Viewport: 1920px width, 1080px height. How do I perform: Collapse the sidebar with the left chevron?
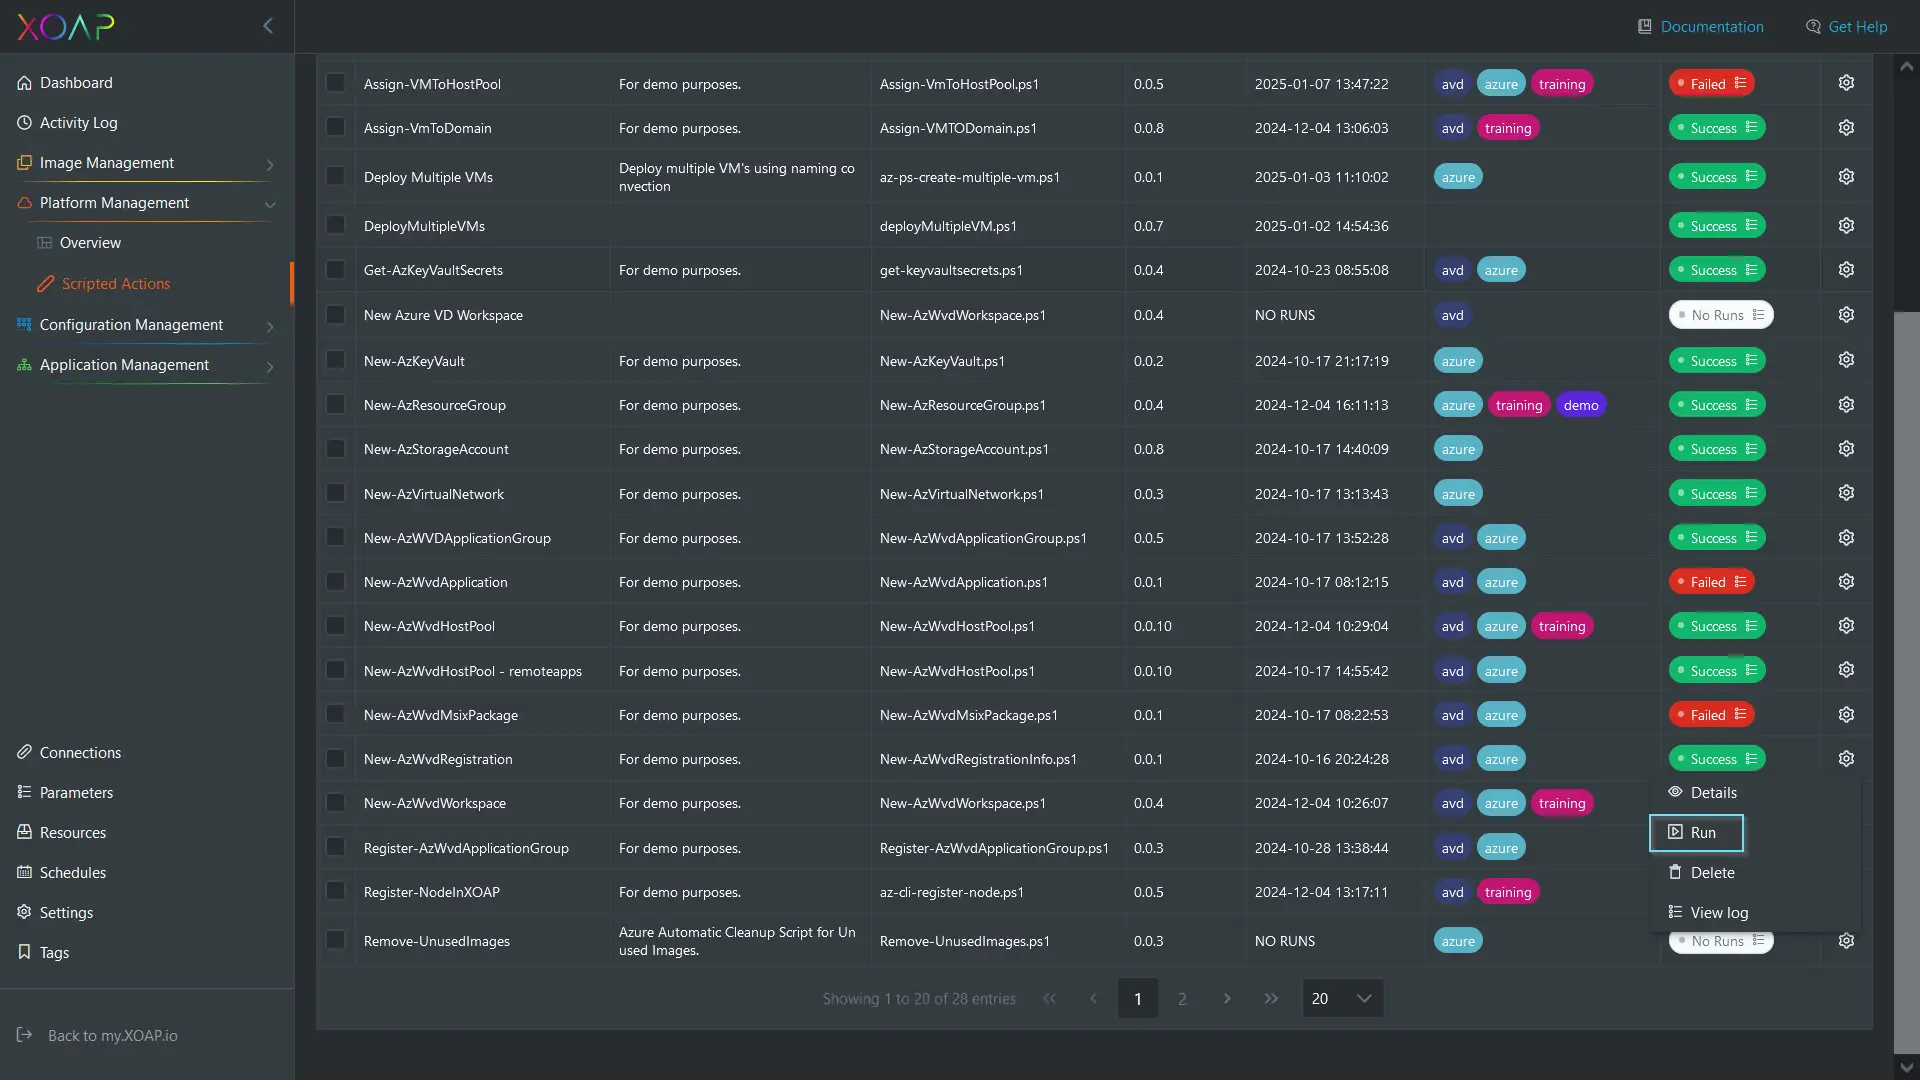point(268,26)
